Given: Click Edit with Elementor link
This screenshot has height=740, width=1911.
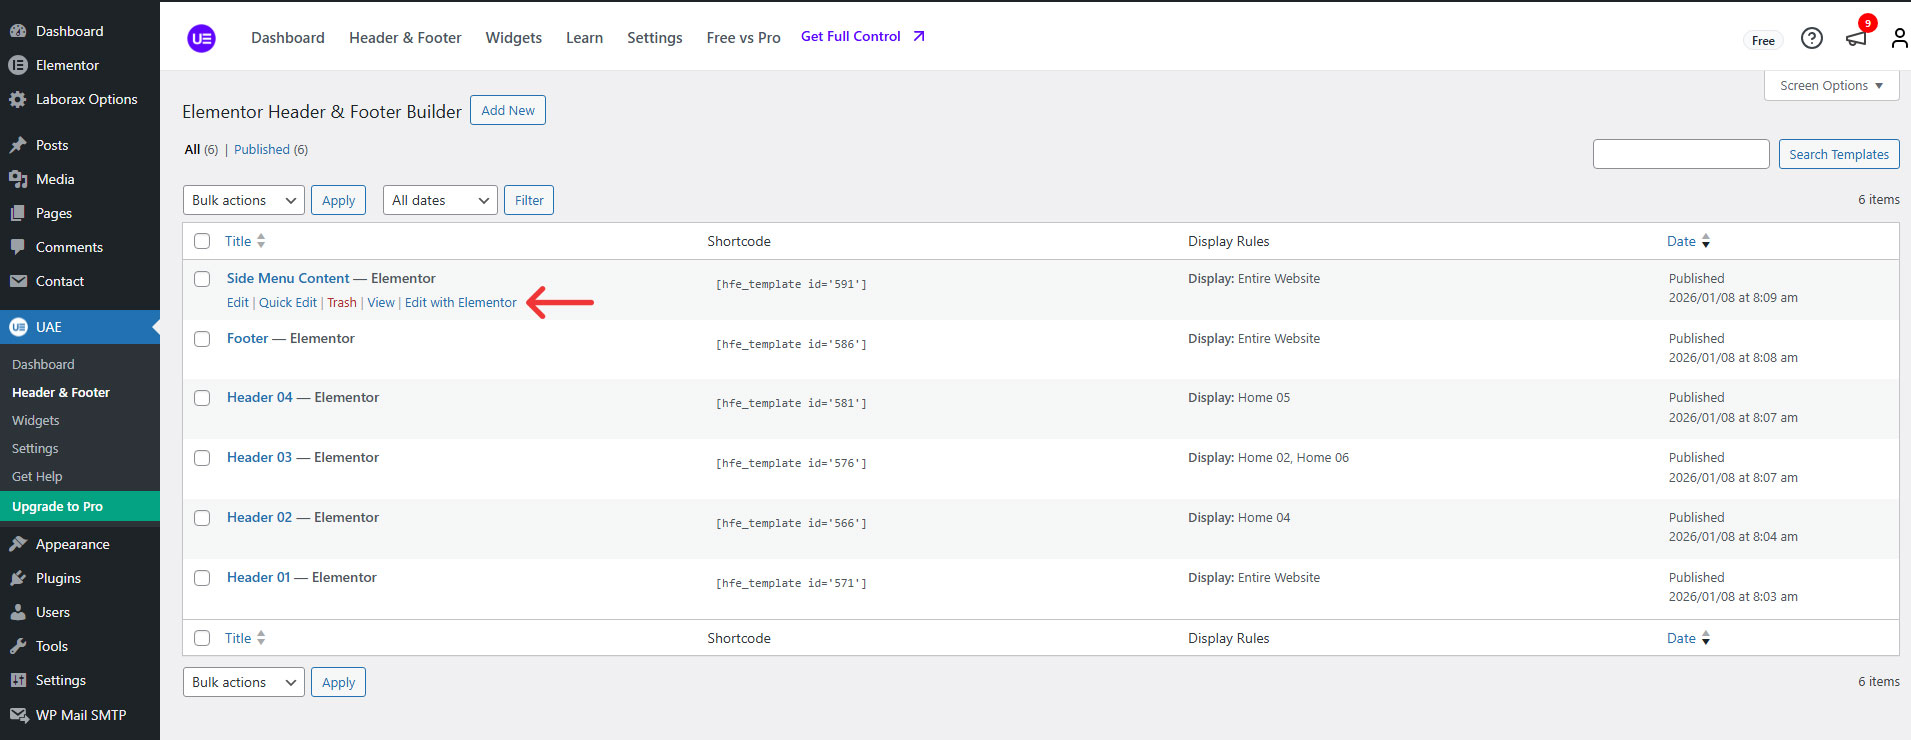Looking at the screenshot, I should click(x=461, y=303).
